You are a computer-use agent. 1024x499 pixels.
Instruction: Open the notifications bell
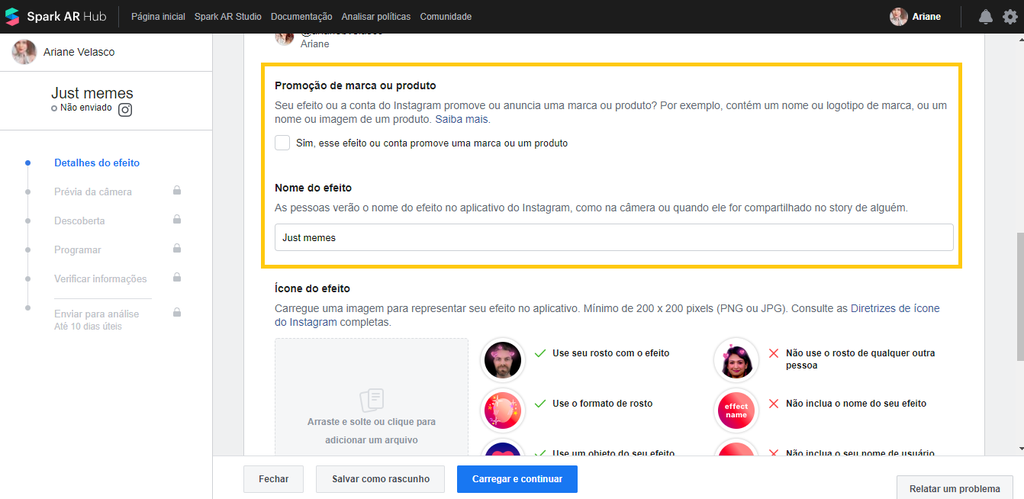click(x=985, y=17)
